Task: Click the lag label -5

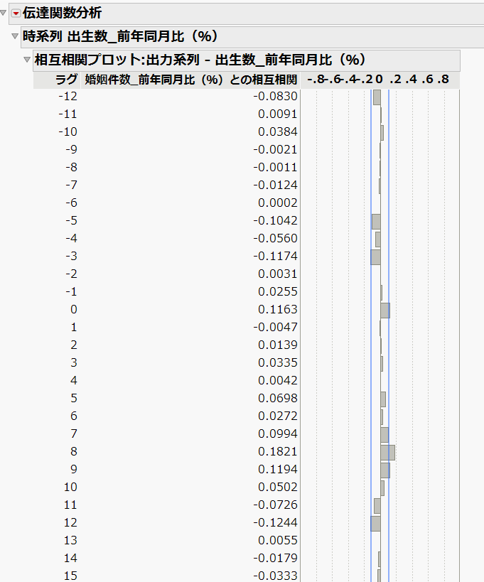Action: click(x=71, y=220)
